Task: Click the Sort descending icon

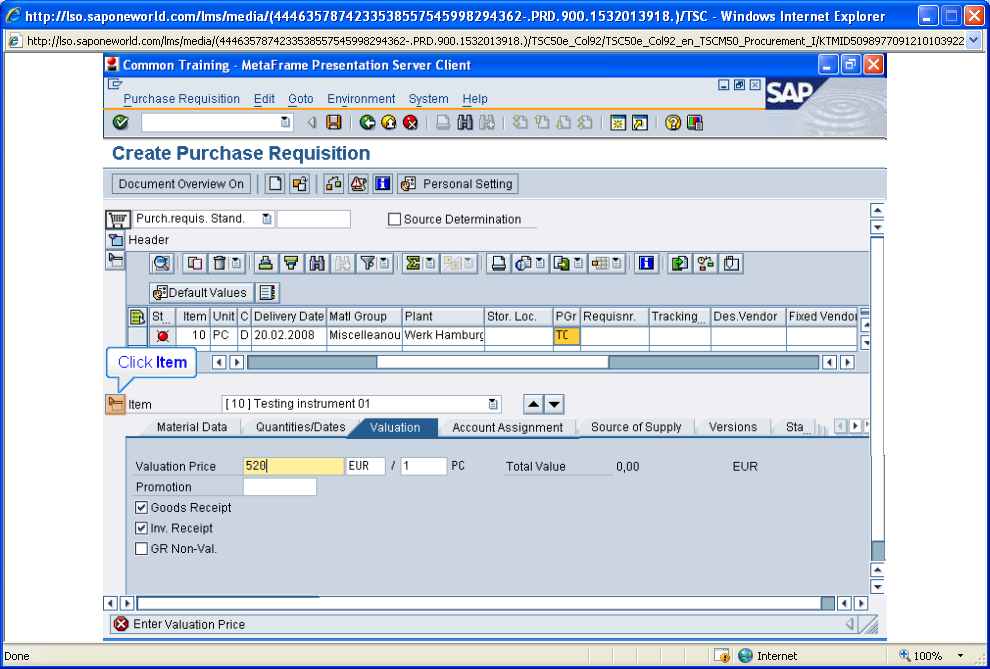Action: [290, 263]
